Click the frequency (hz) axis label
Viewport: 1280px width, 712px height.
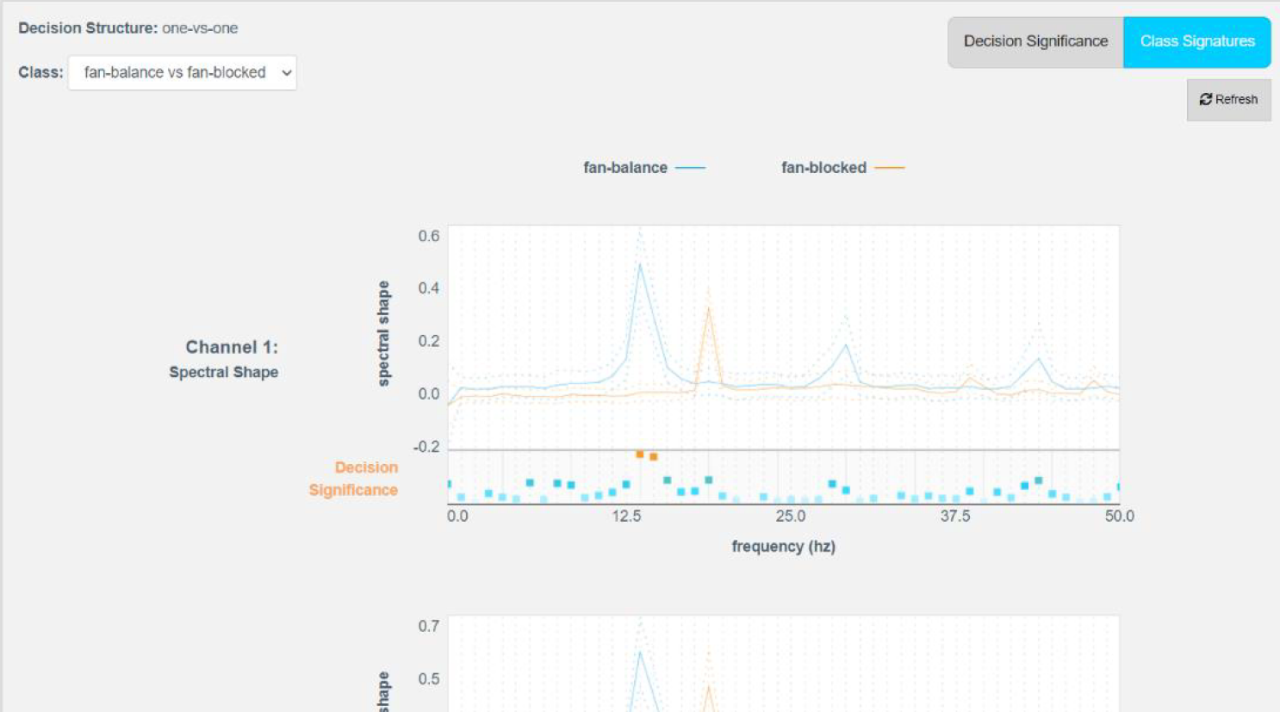783,547
